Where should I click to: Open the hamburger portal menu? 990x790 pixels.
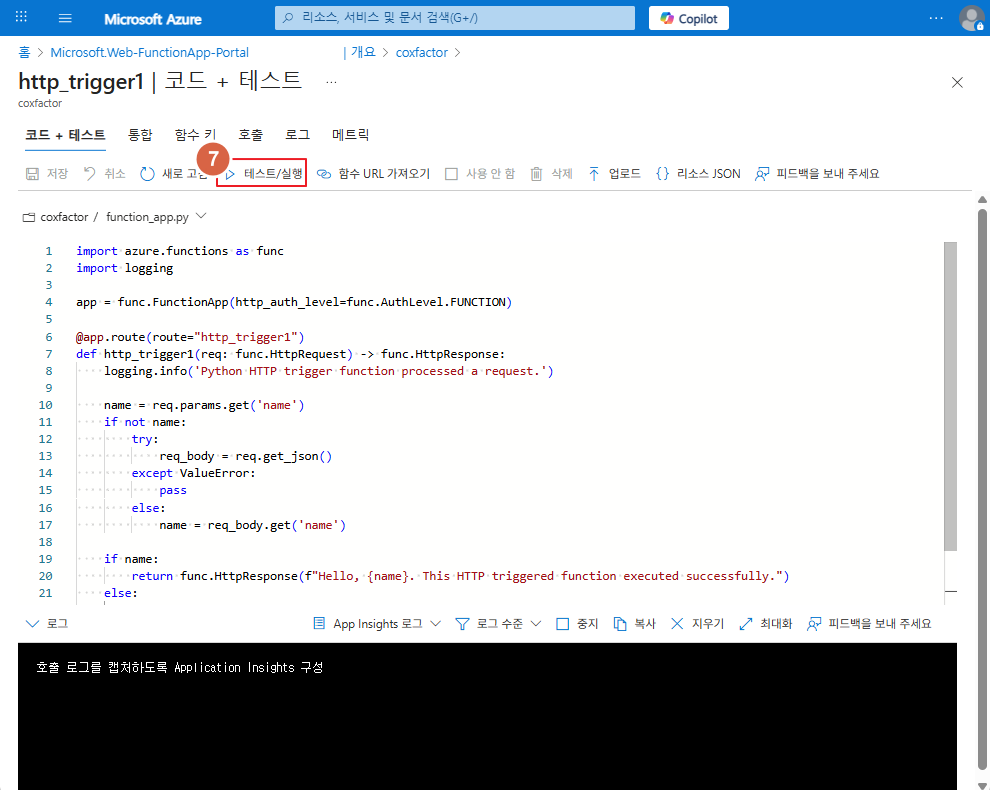point(65,18)
